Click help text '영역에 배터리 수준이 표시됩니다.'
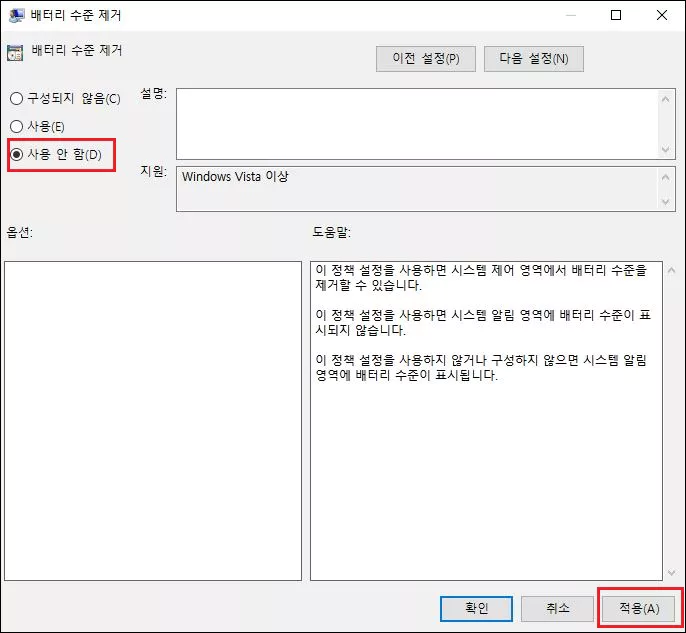686x633 pixels. (406, 375)
